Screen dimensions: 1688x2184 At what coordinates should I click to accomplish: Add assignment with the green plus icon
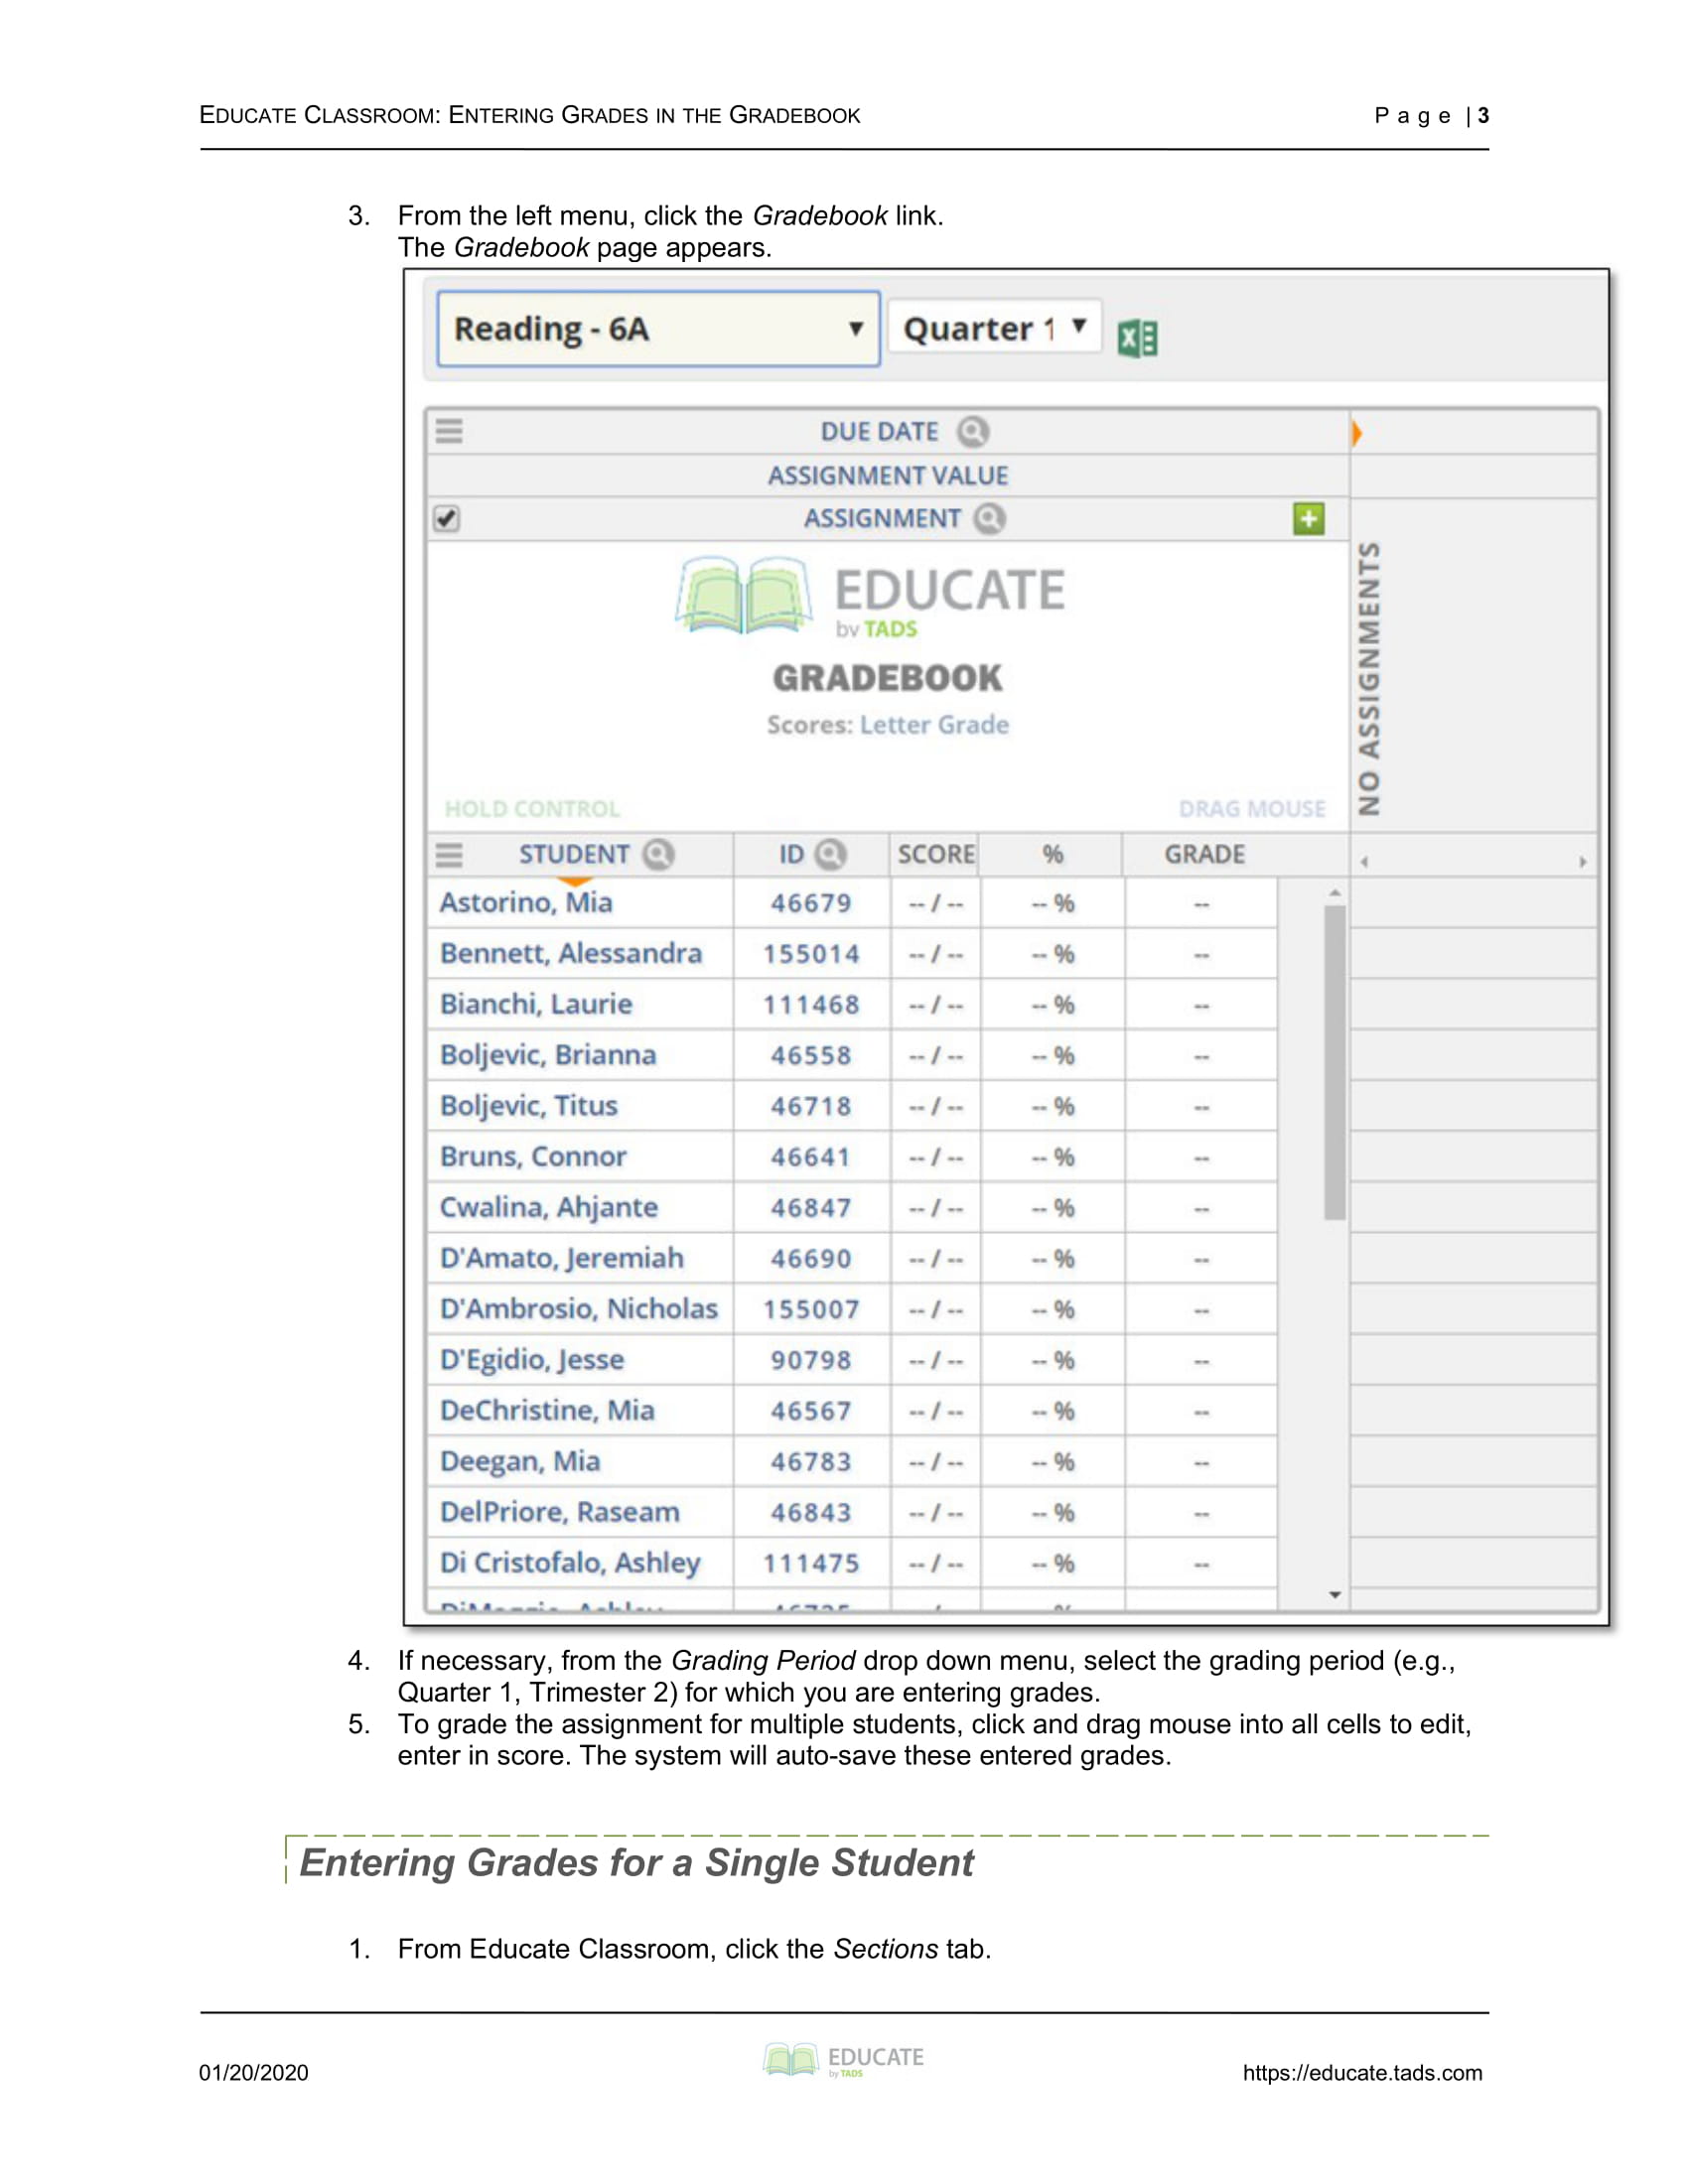(1308, 518)
